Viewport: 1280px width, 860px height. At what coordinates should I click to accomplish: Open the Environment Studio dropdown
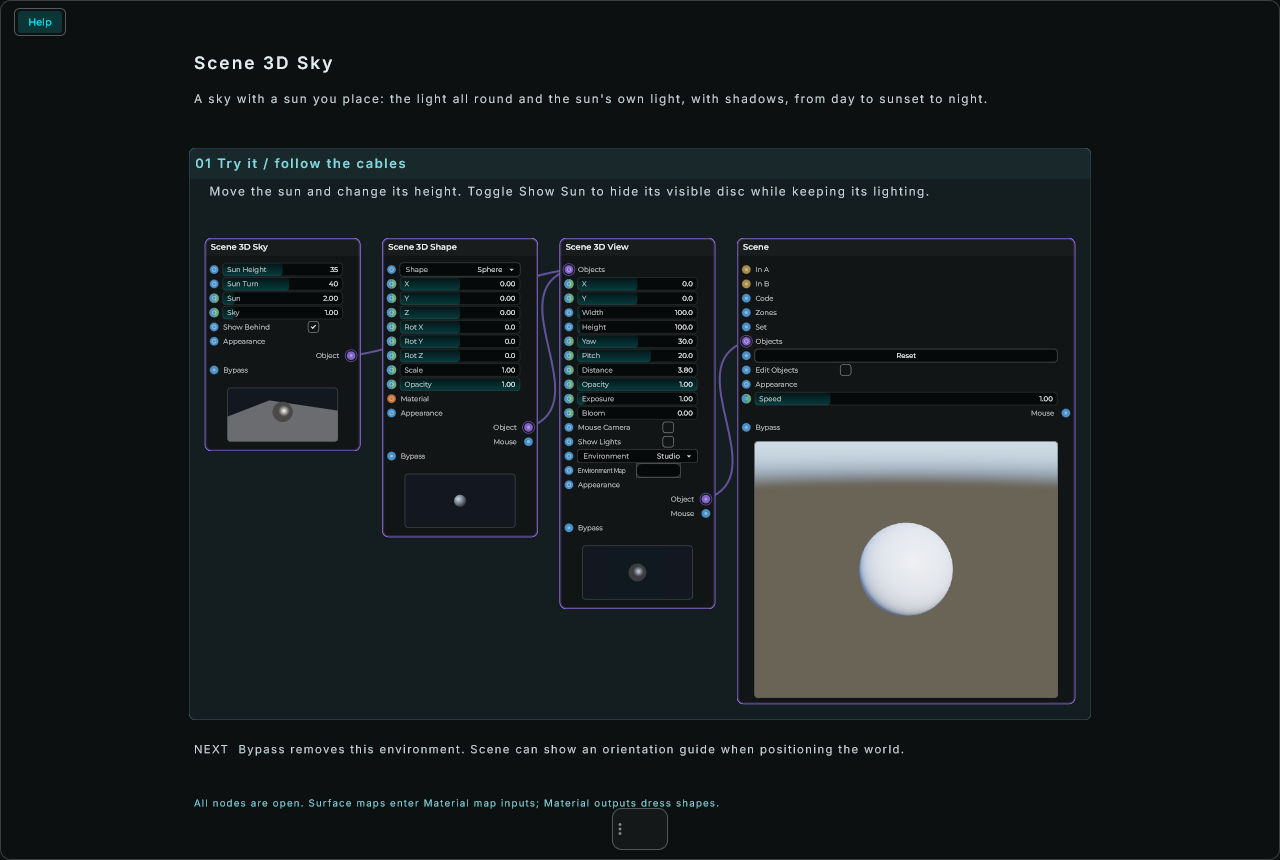click(x=637, y=456)
